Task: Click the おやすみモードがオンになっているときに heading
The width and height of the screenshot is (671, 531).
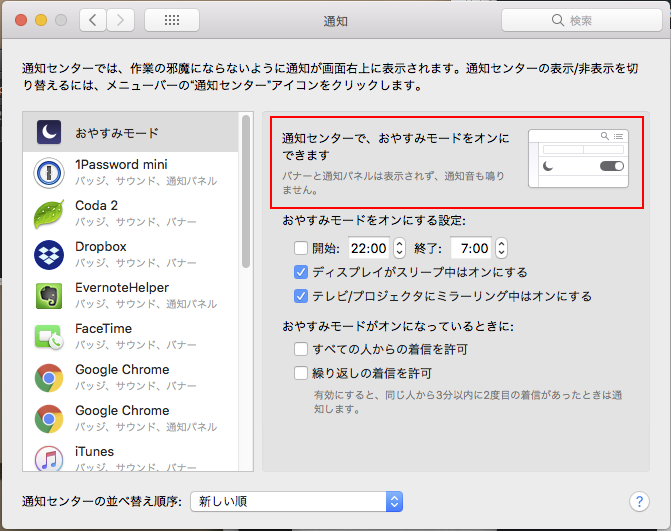Action: (398, 326)
